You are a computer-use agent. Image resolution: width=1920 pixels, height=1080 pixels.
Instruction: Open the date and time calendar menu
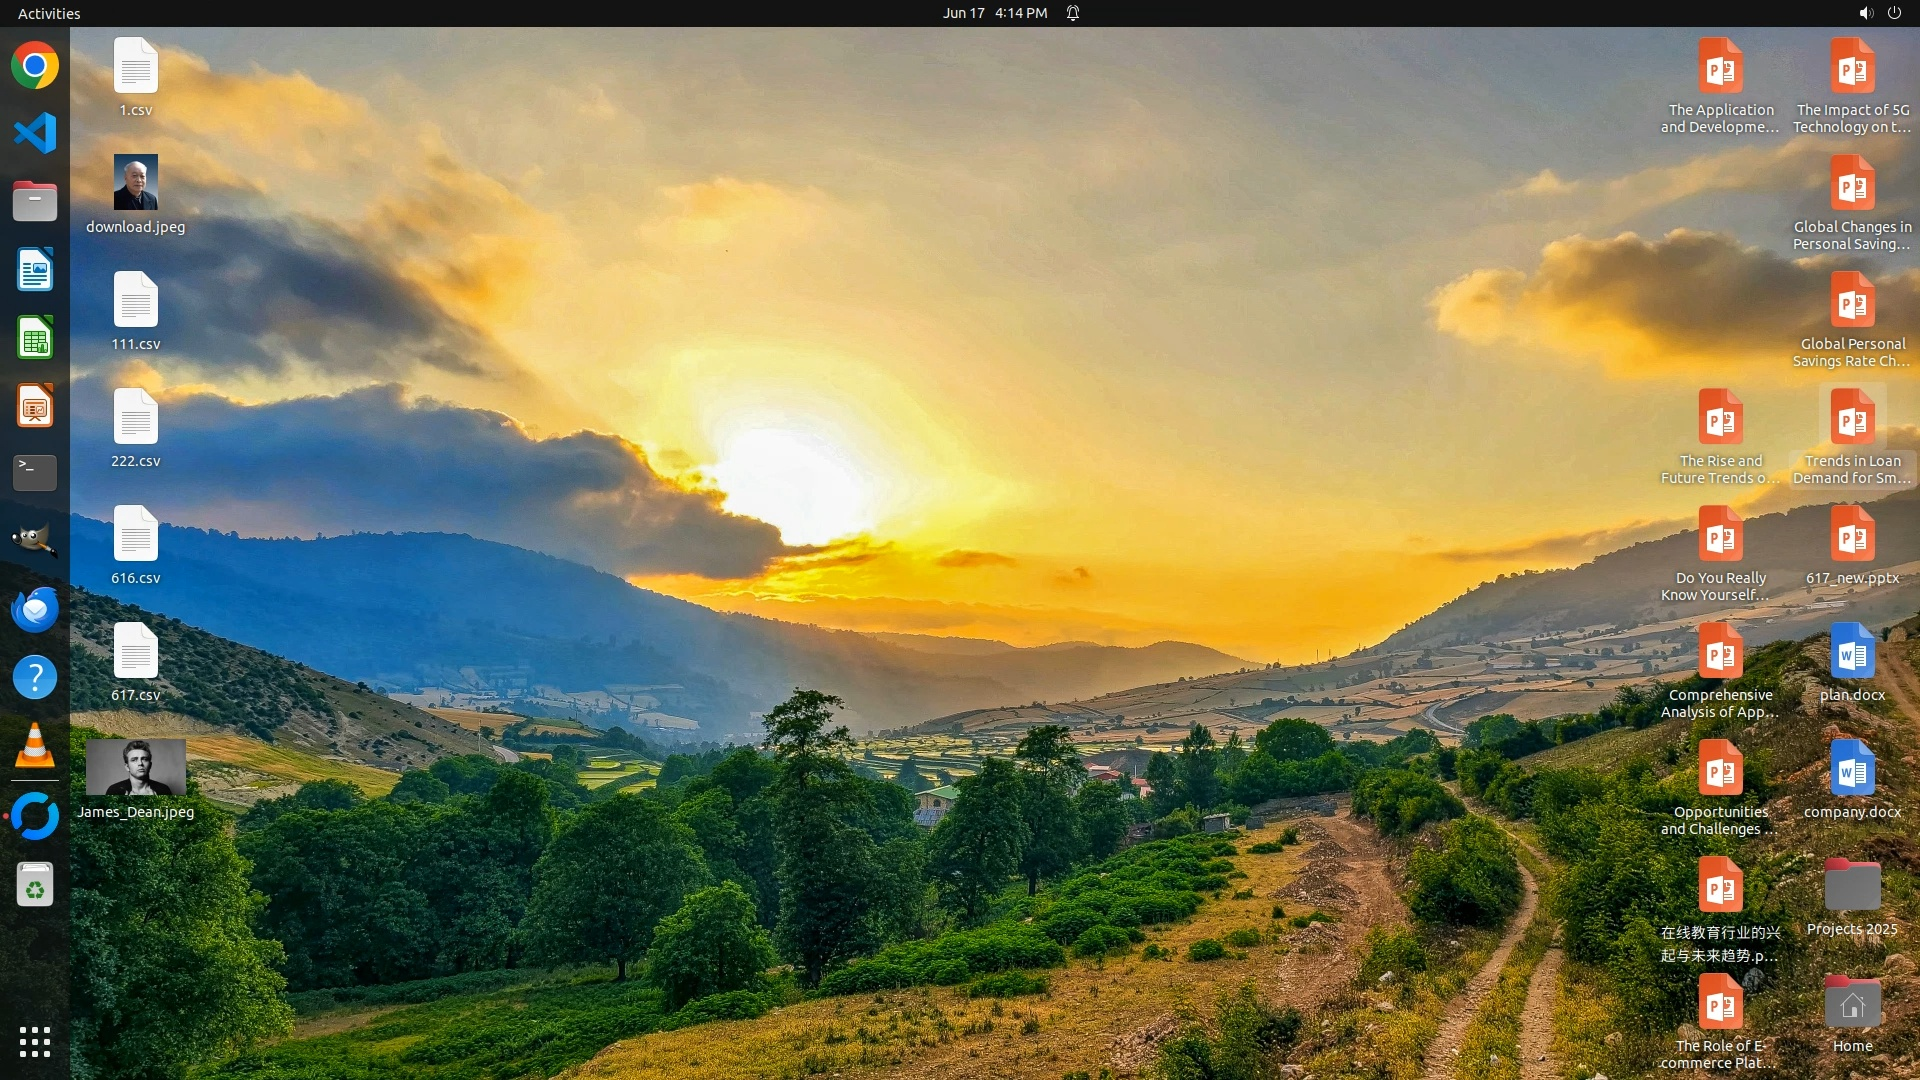click(994, 13)
